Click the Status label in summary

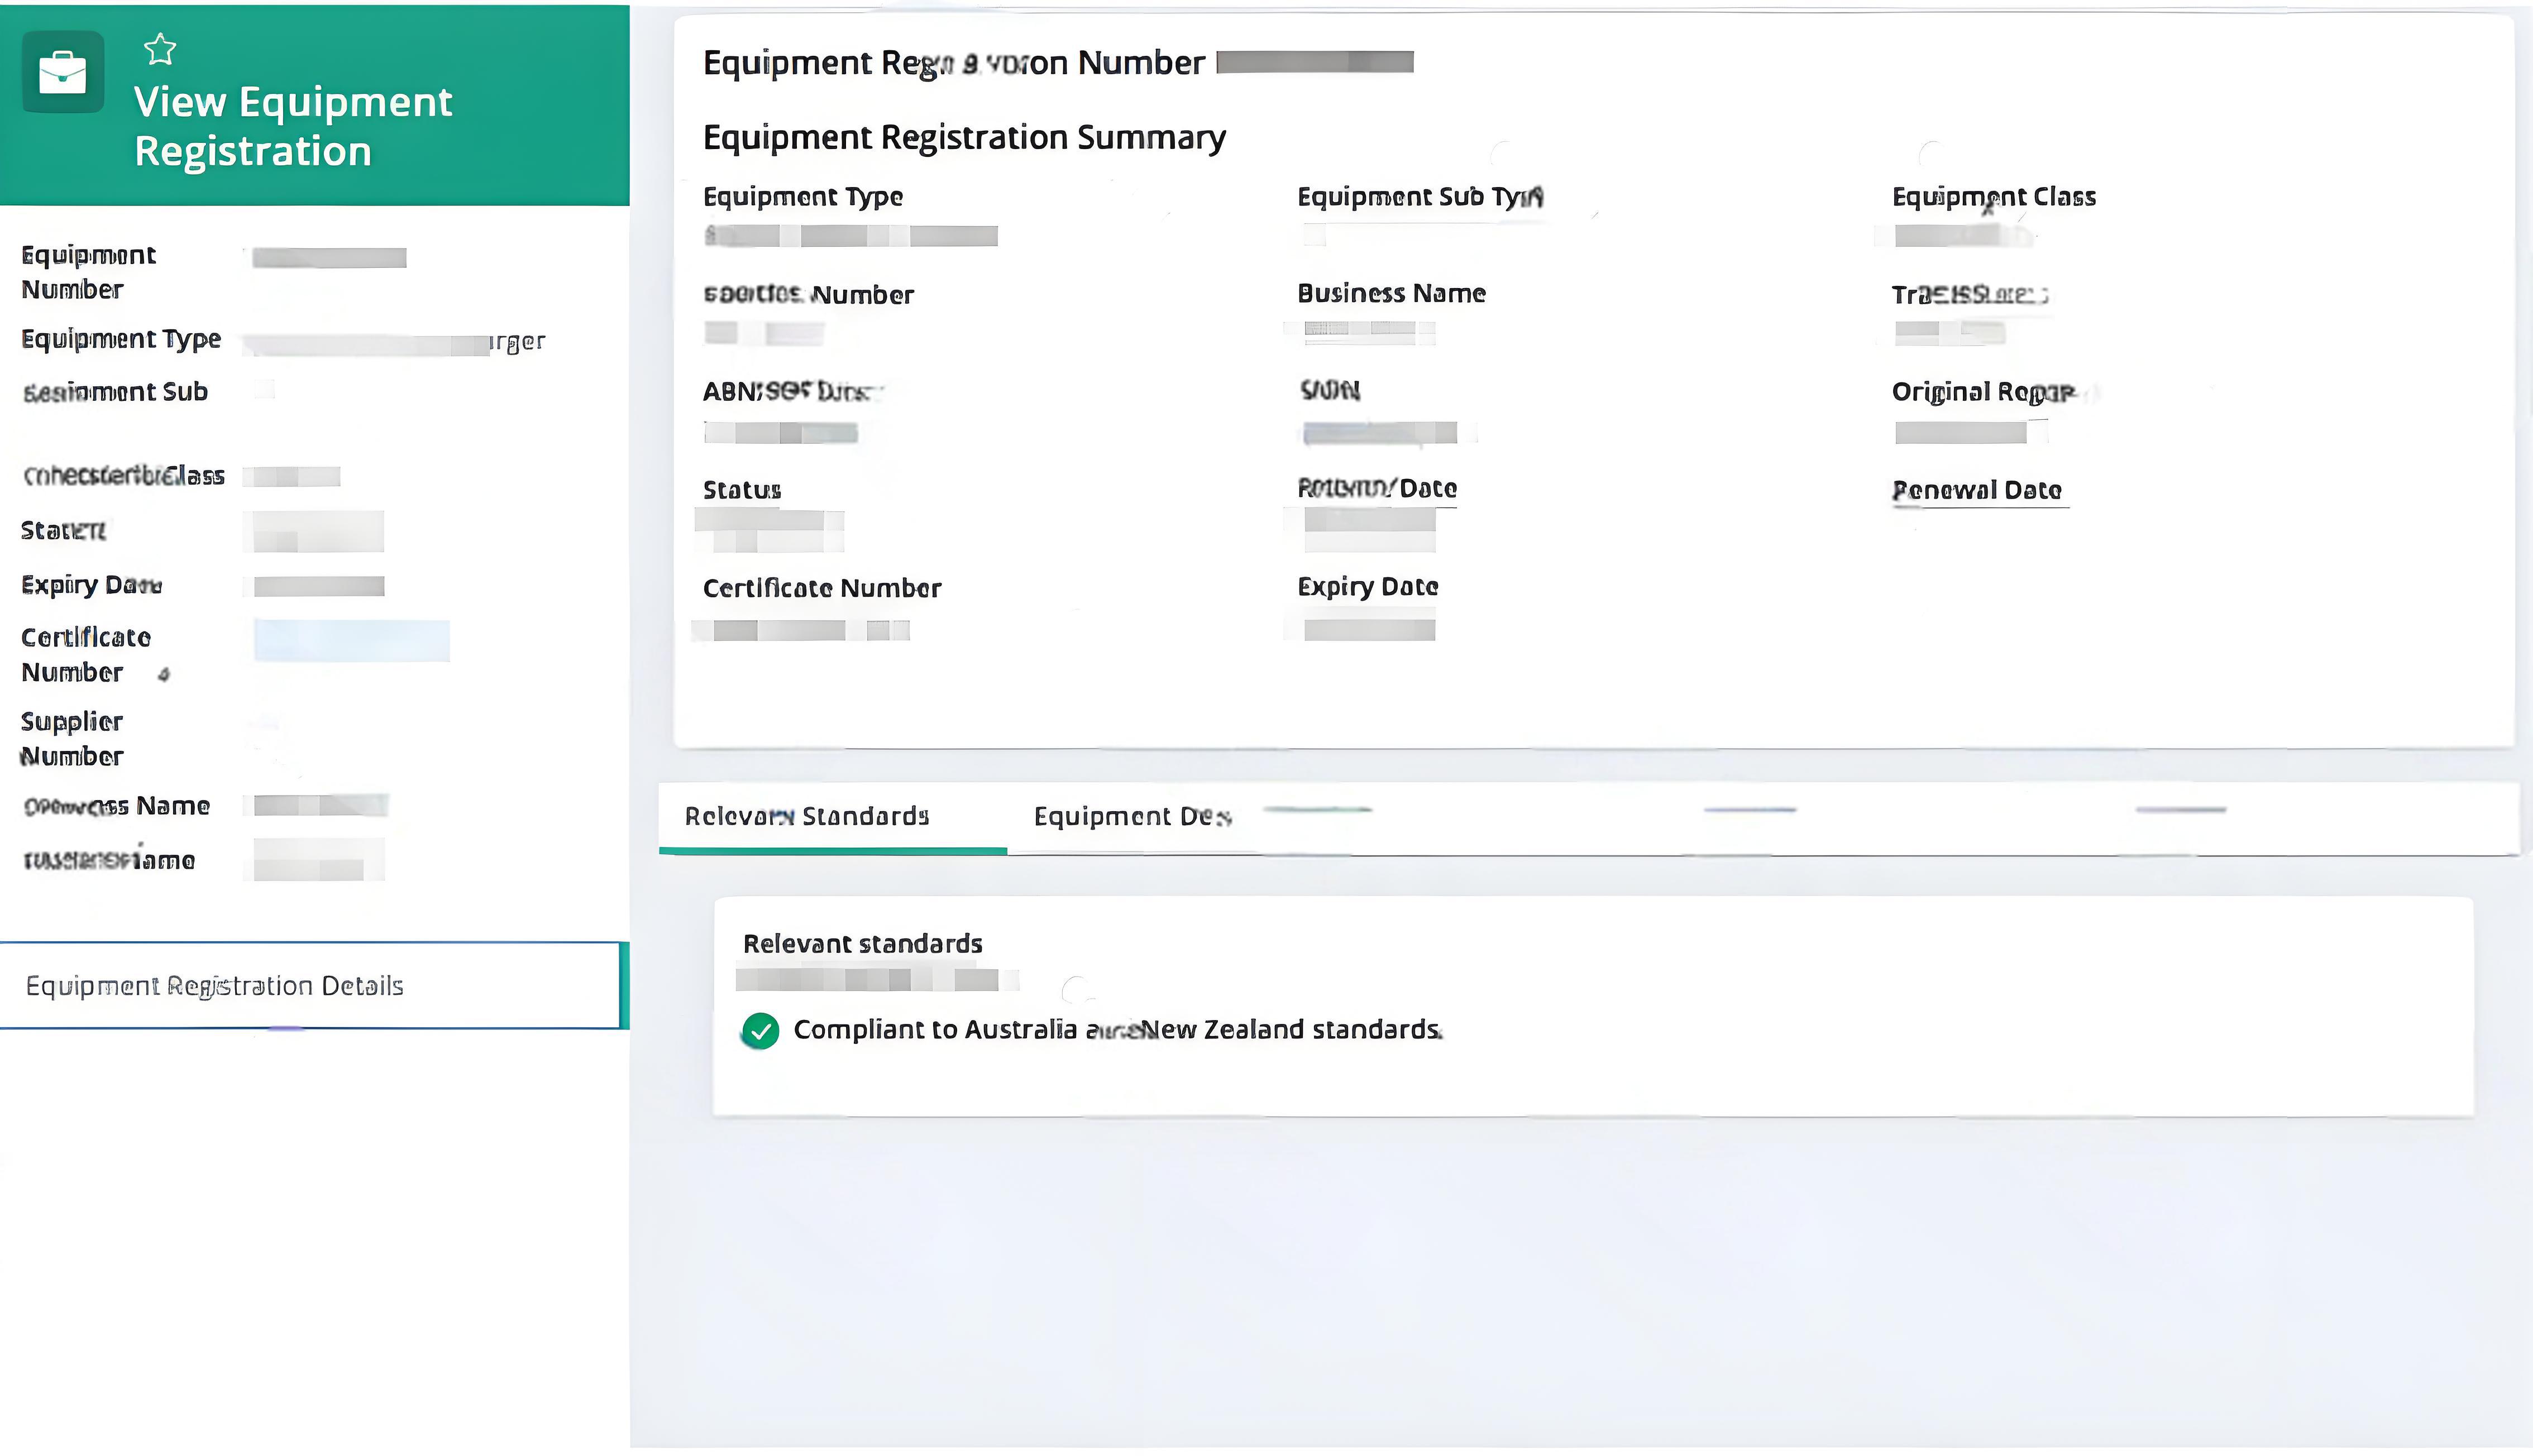[x=742, y=490]
